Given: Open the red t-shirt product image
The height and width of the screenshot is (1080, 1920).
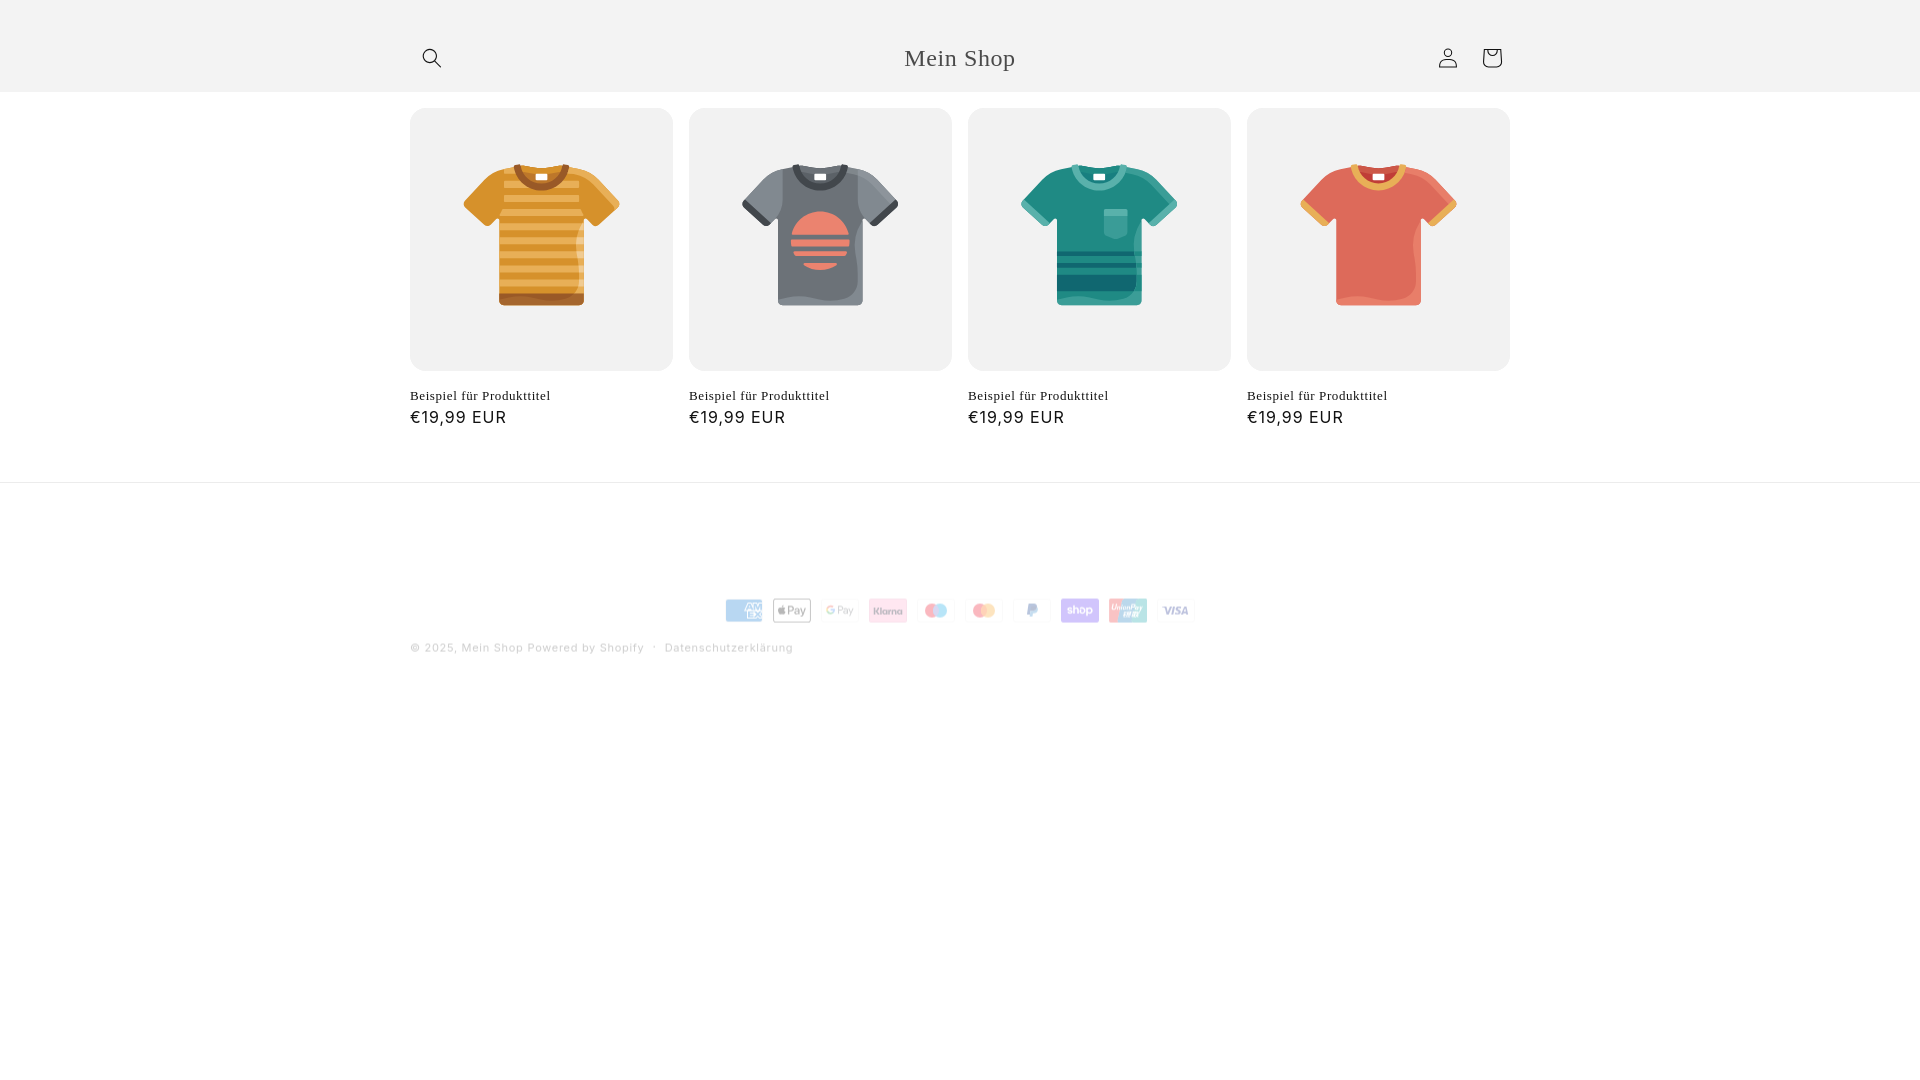Looking at the screenshot, I should point(1378,239).
